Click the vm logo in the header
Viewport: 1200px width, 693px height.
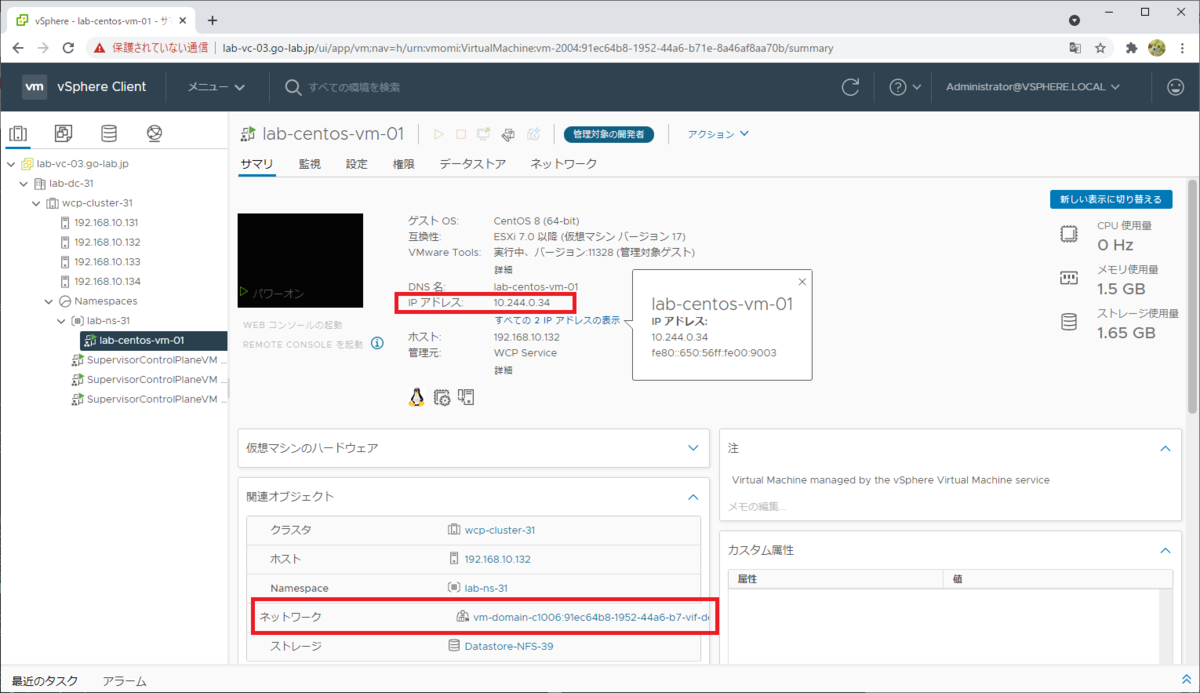tap(34, 87)
